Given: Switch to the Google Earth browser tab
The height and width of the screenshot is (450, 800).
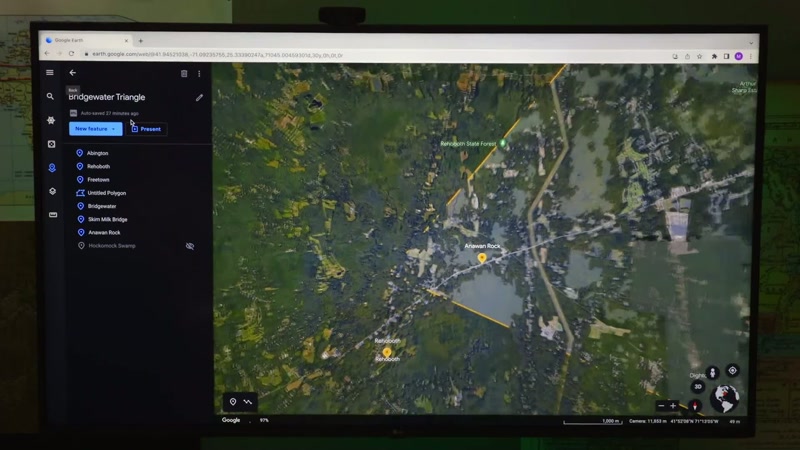Looking at the screenshot, I should [87, 40].
